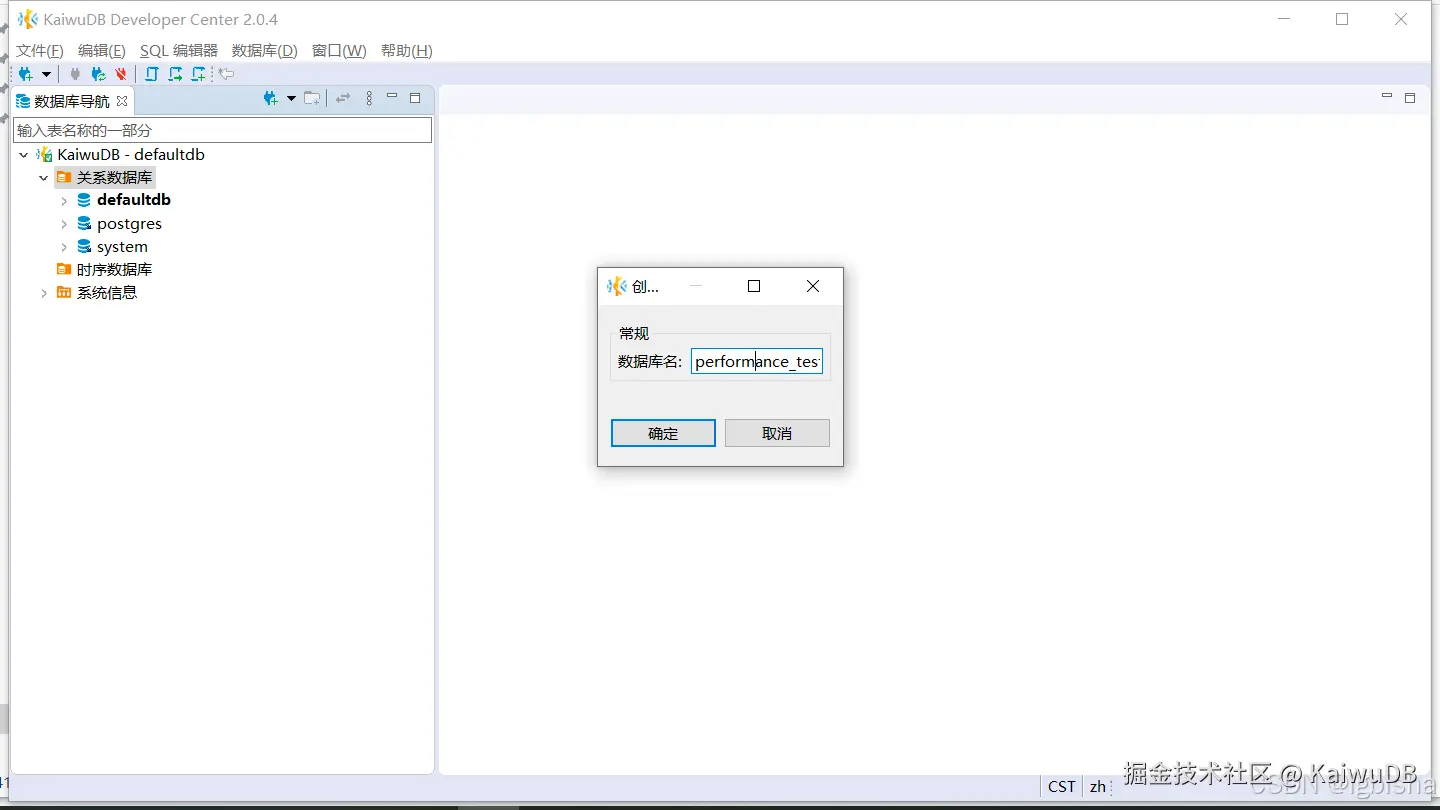
Task: Click the 数据库名 text field in dialog
Action: tap(757, 362)
